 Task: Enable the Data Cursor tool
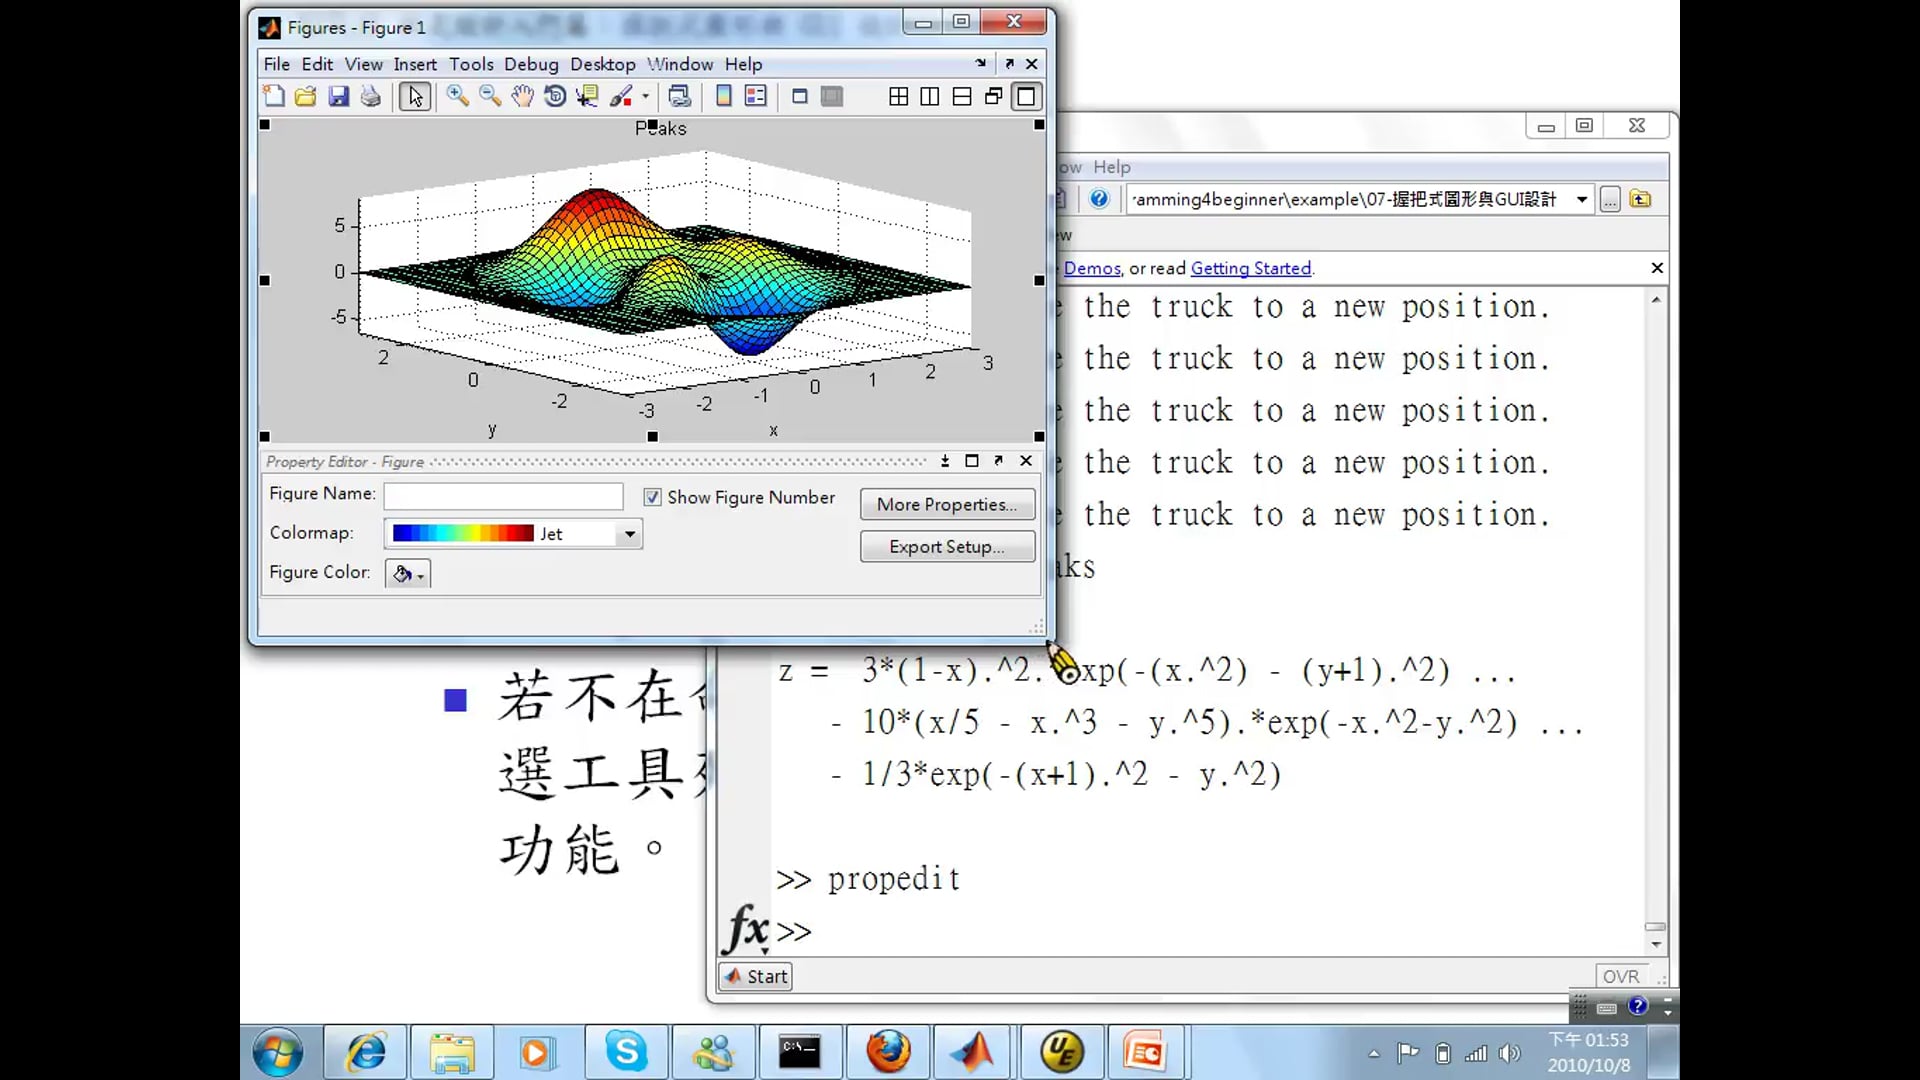click(586, 96)
